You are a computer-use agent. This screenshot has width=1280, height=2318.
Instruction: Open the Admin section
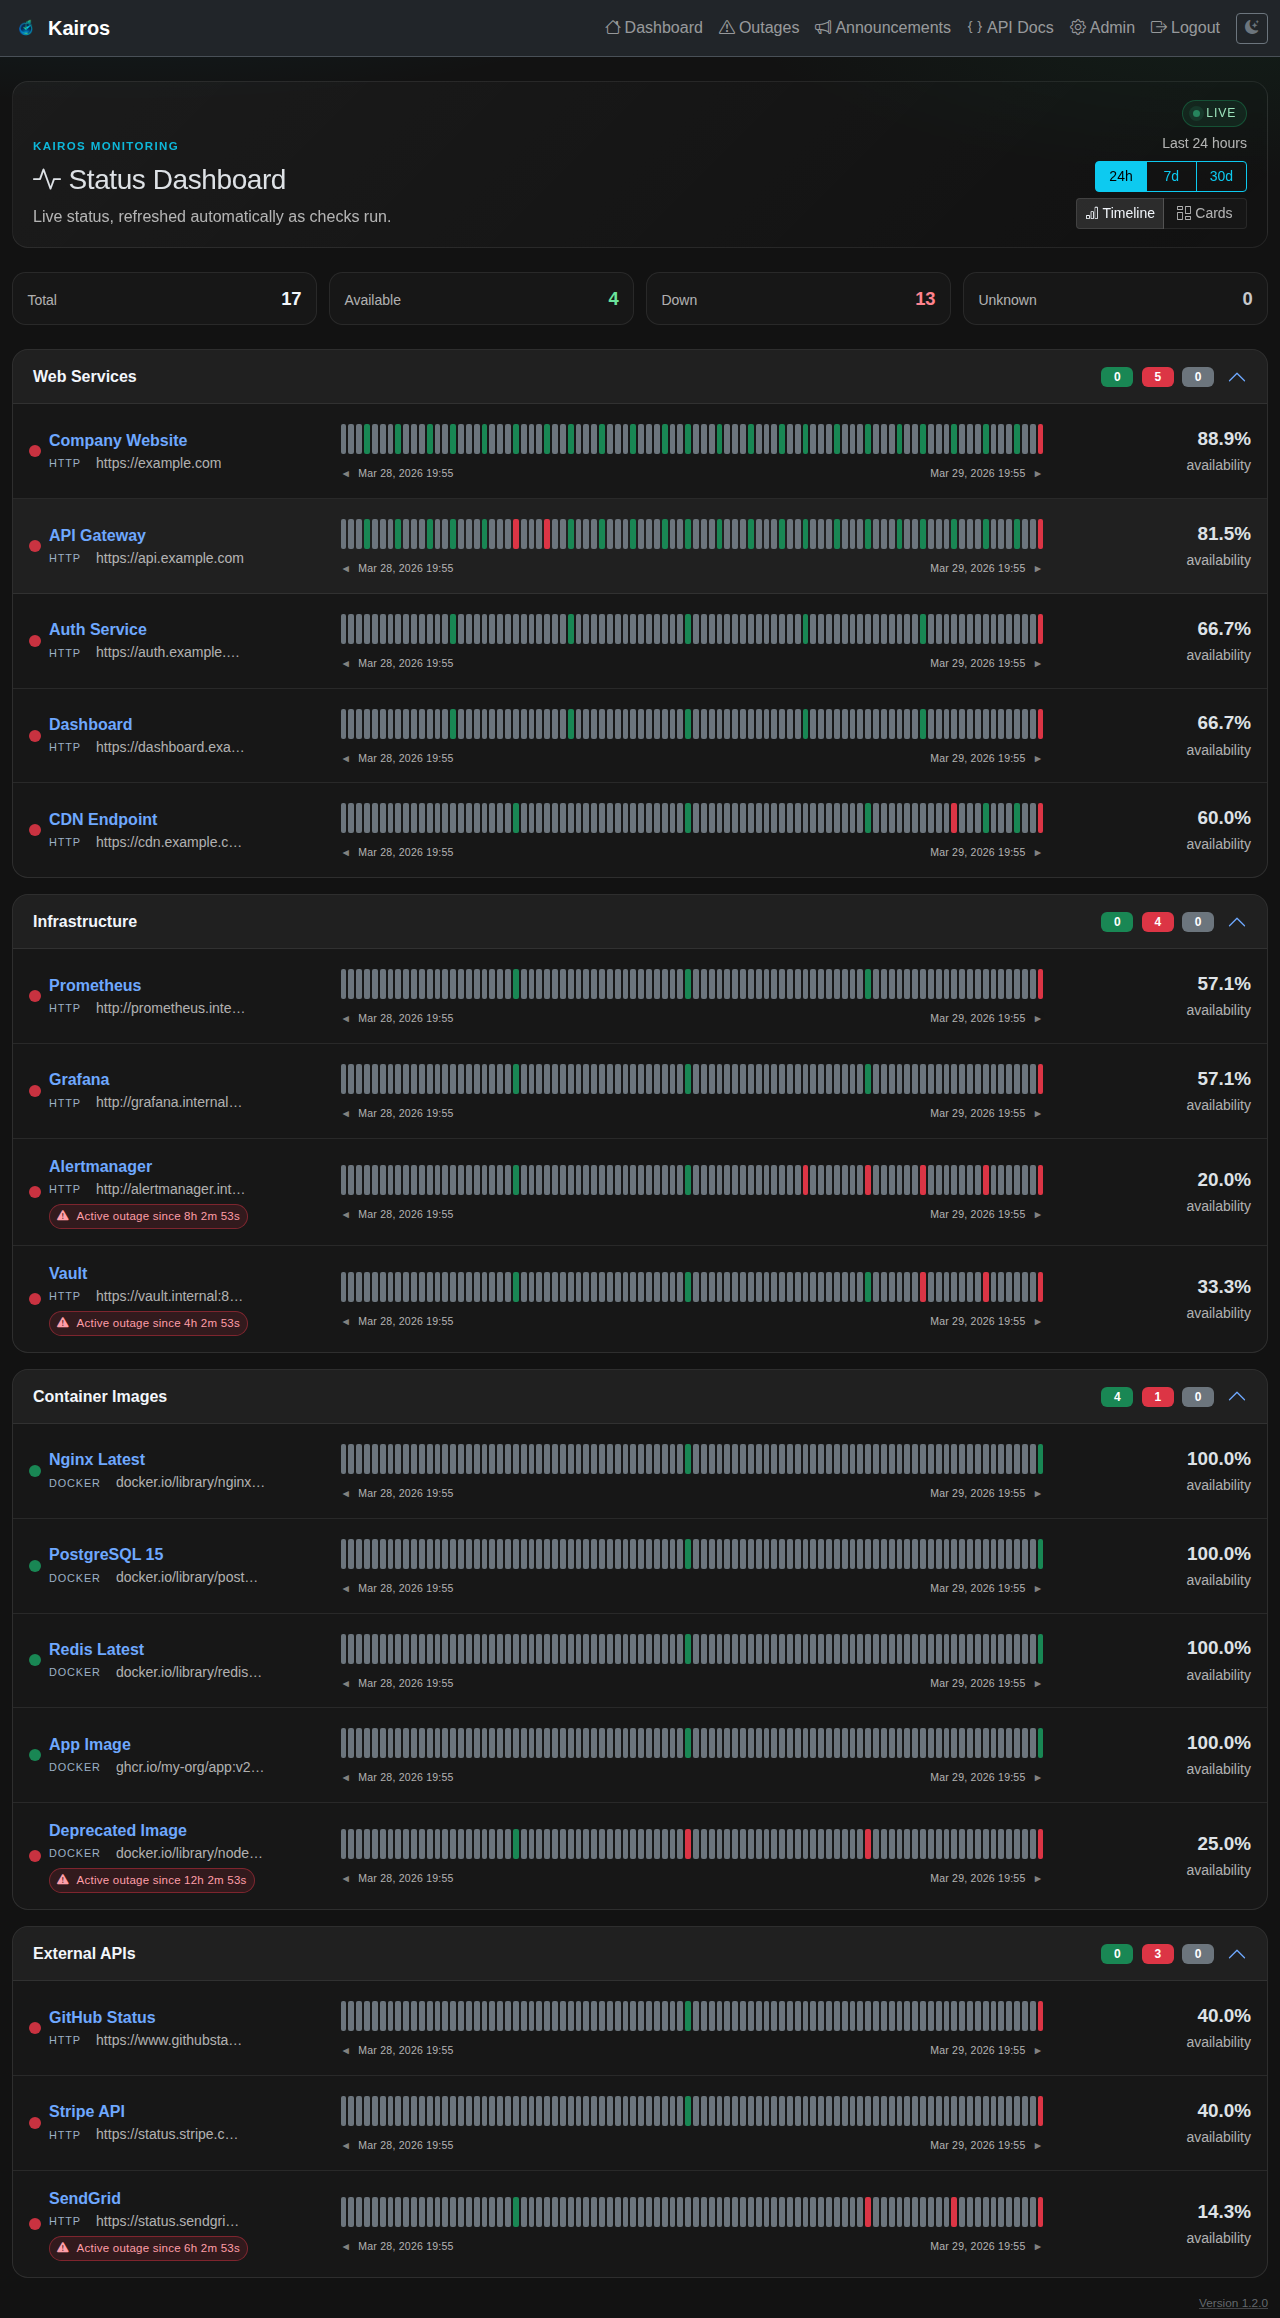(1102, 28)
